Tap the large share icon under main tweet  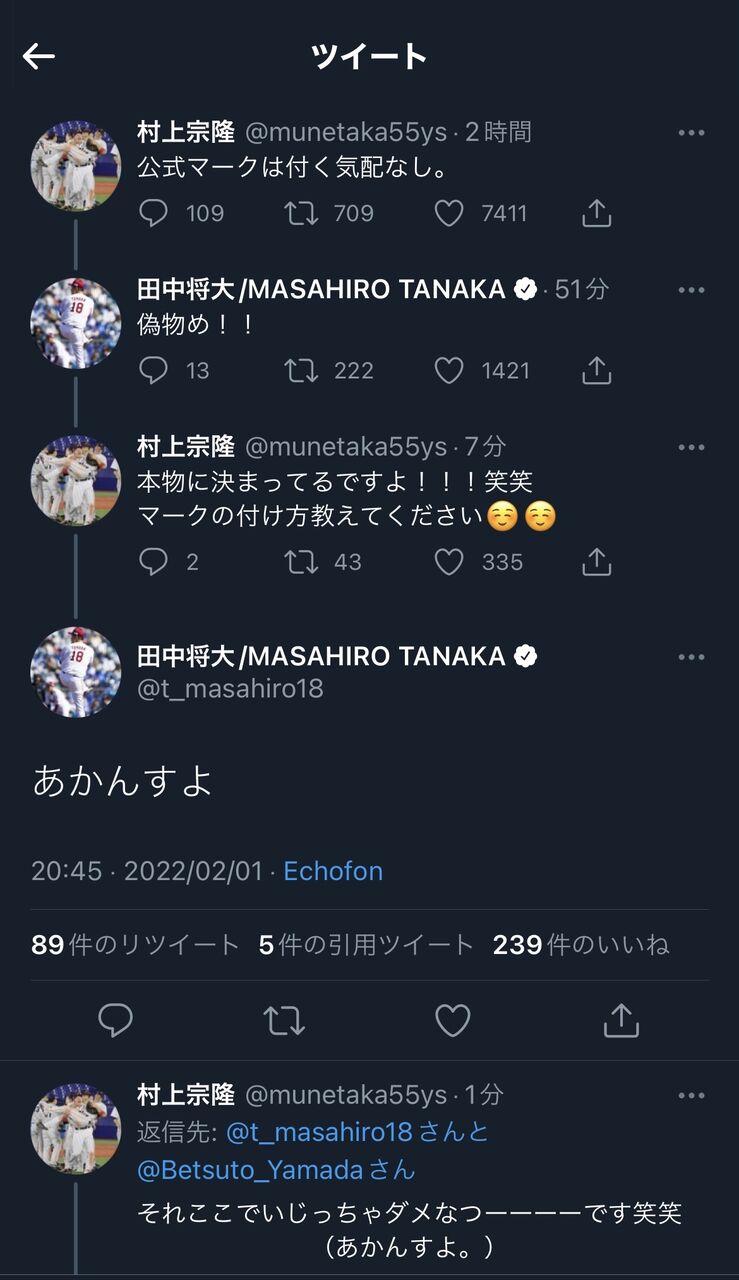pyautogui.click(x=621, y=1019)
